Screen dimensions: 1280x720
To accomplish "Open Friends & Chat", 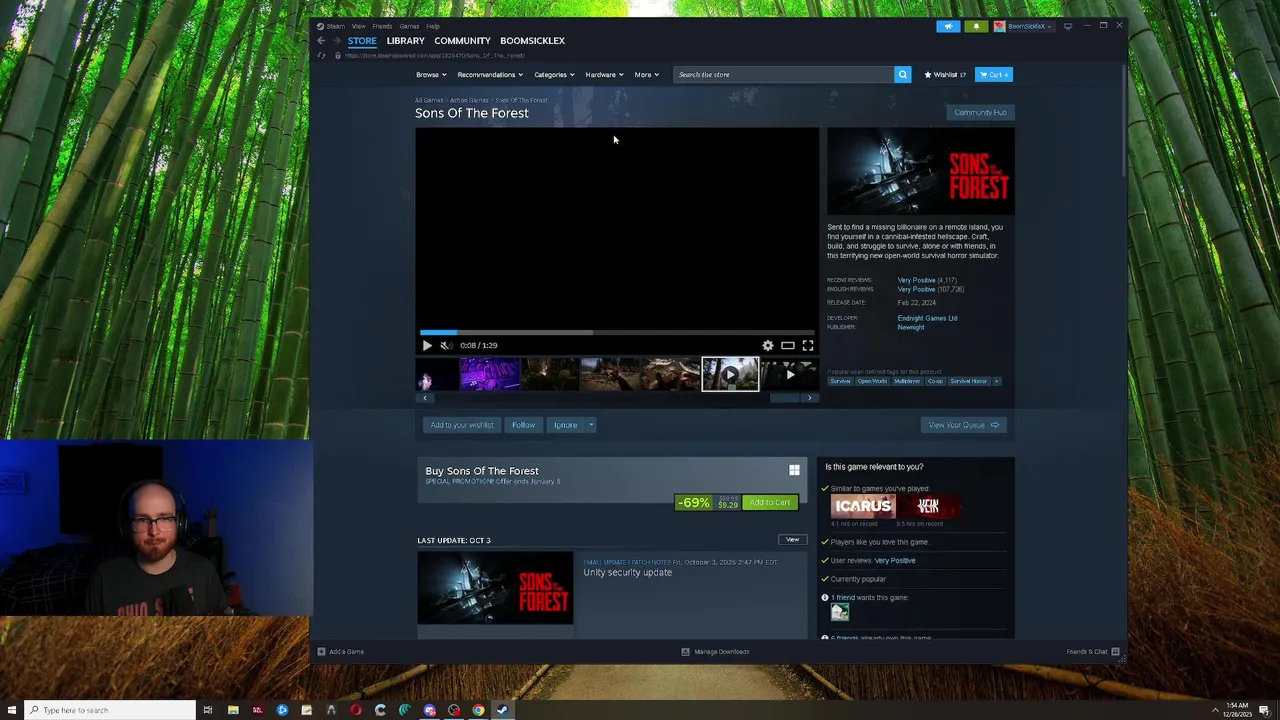I will coord(1093,652).
